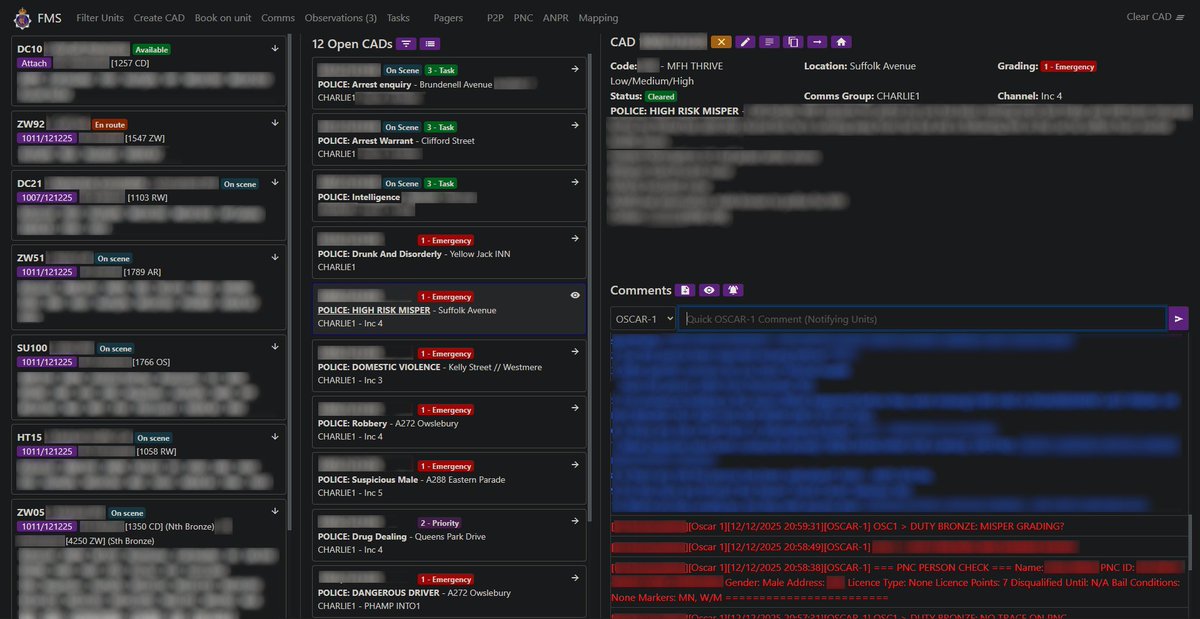
Task: Toggle the eye icon on HIGH RISK MISPER card
Action: pyautogui.click(x=575, y=296)
